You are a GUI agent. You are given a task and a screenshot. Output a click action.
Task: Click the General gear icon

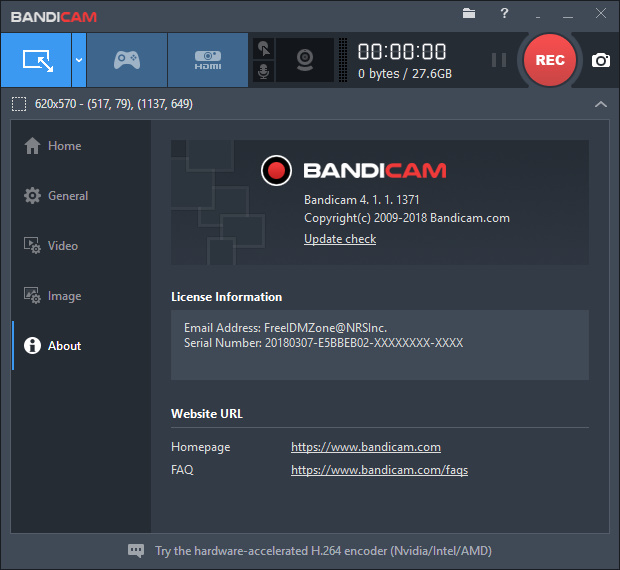pos(32,196)
